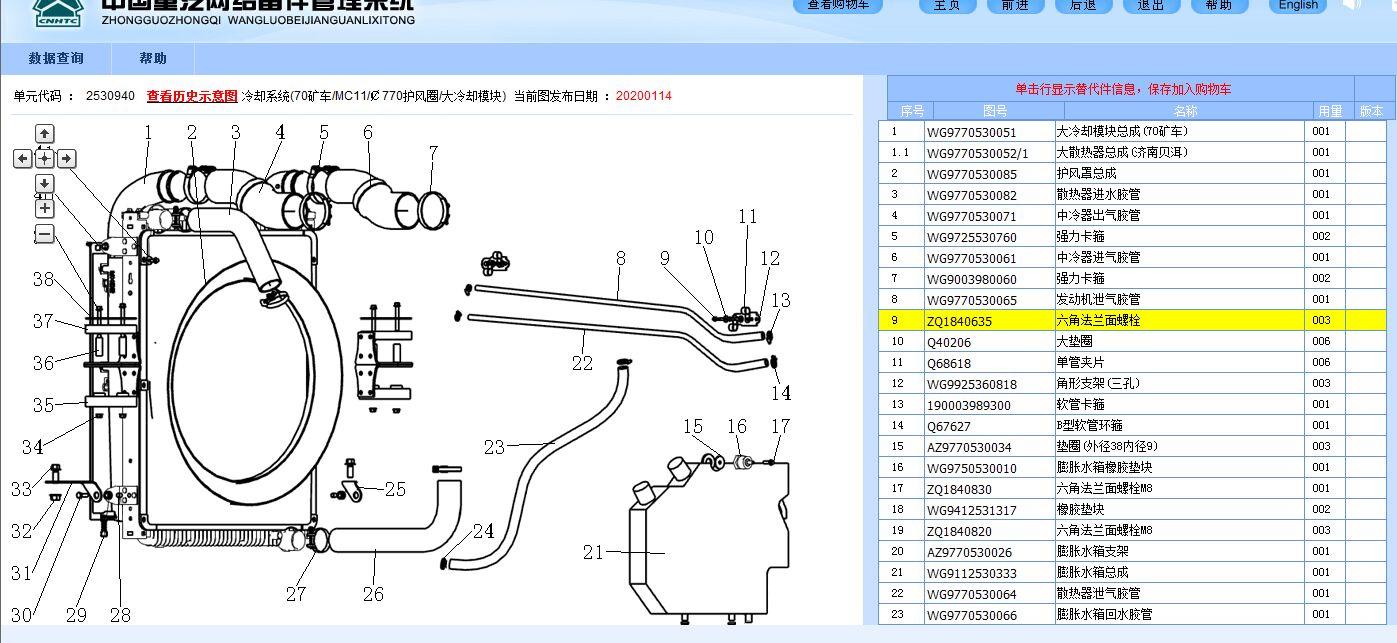Pan the diagram up with the up arrow
1397x643 pixels.
(x=45, y=133)
